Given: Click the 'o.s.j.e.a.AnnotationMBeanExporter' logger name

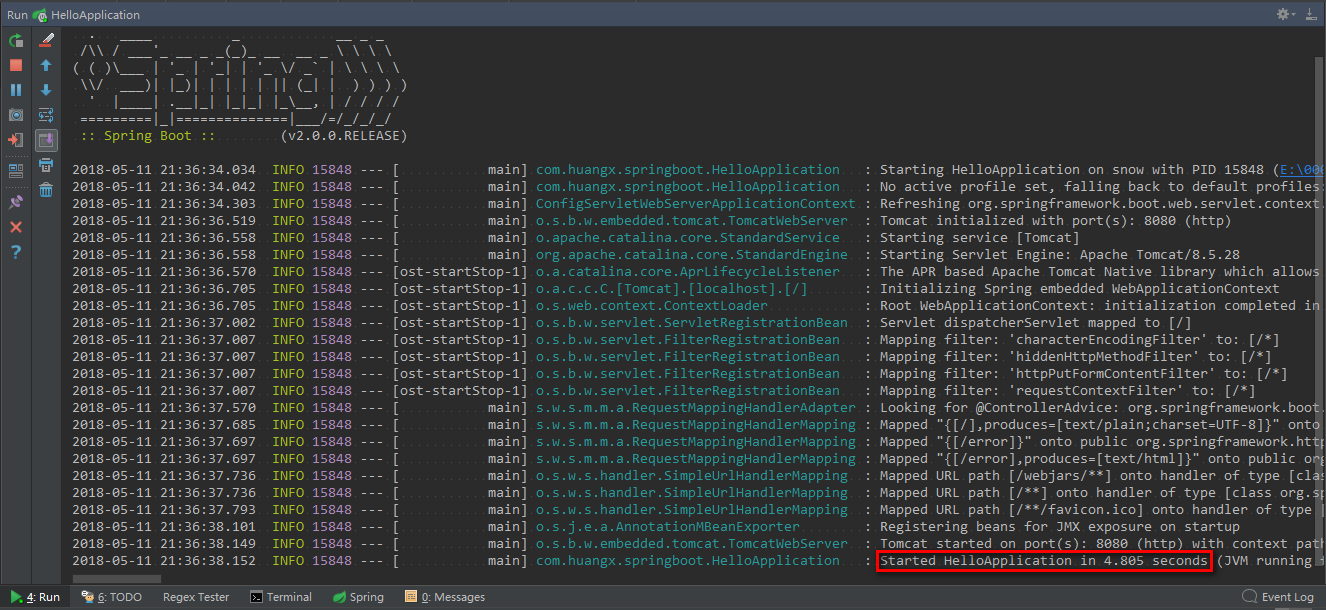Looking at the screenshot, I should tap(668, 527).
